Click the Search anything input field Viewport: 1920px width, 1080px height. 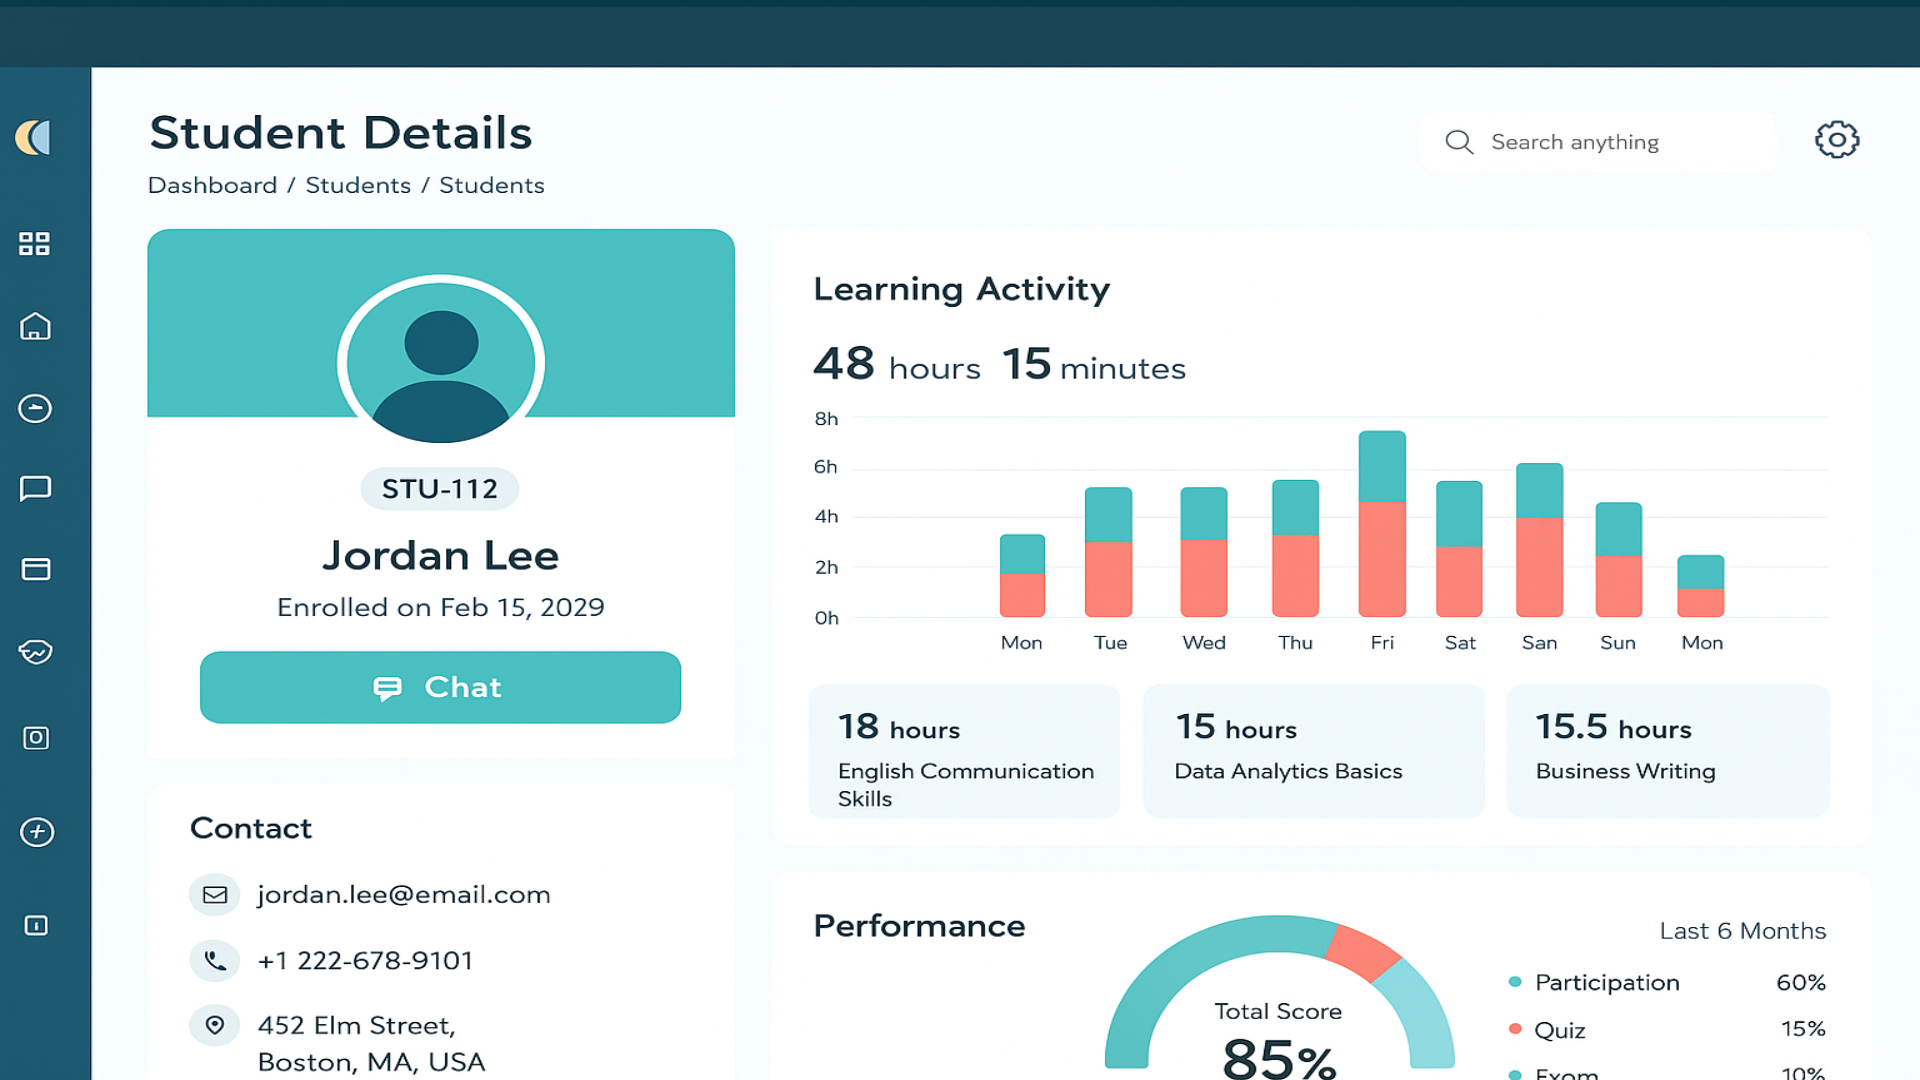click(x=1600, y=142)
